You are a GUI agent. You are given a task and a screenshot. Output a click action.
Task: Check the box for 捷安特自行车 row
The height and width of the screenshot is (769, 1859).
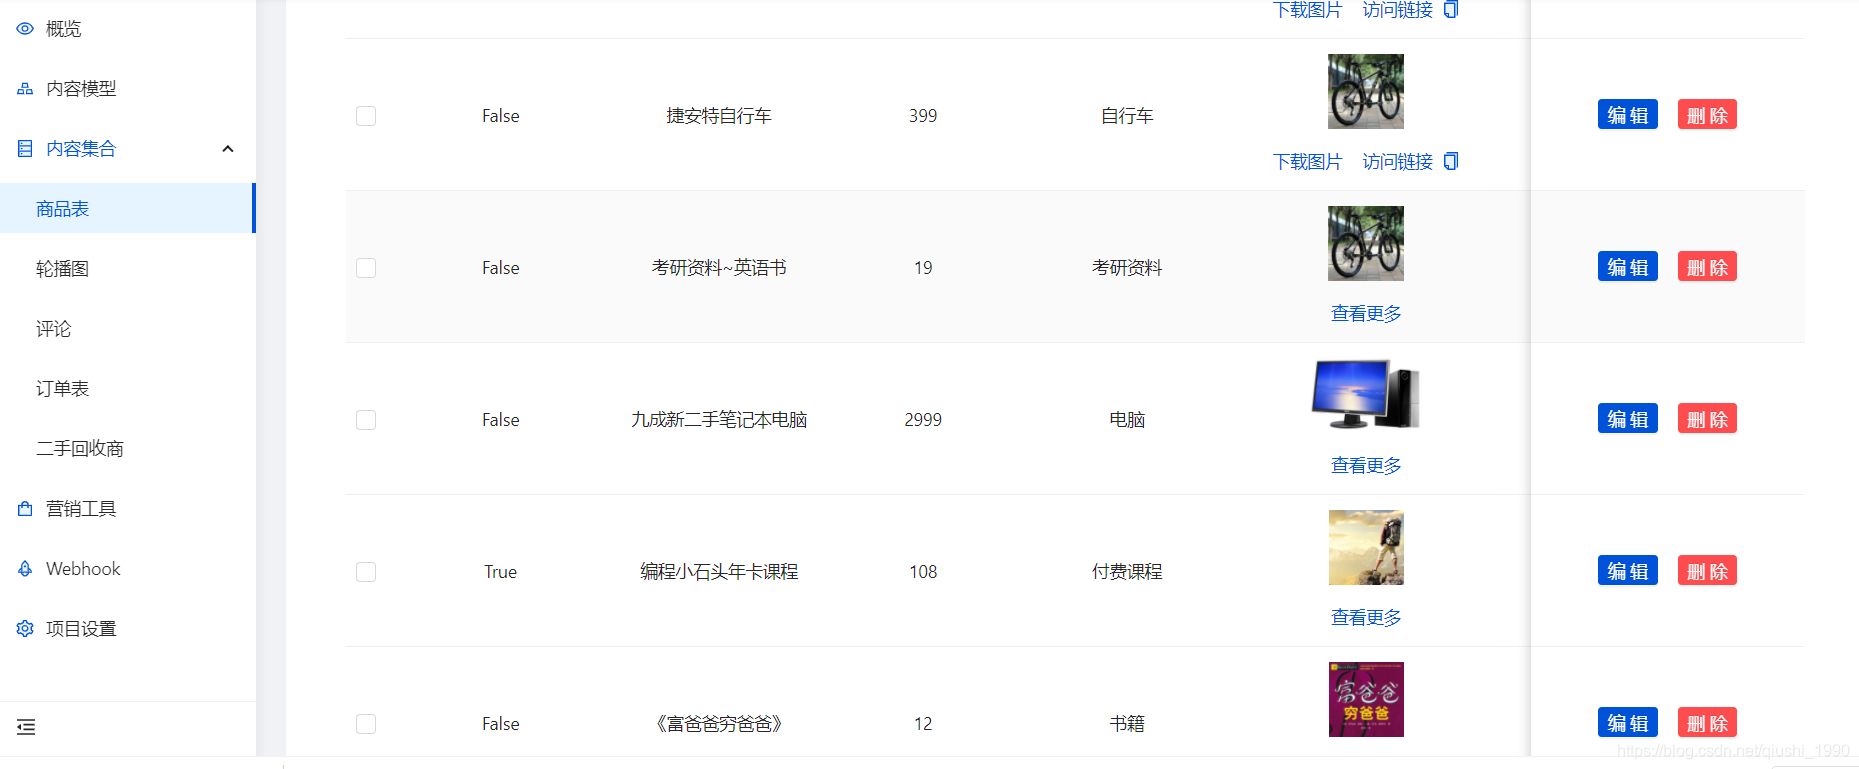[x=366, y=116]
